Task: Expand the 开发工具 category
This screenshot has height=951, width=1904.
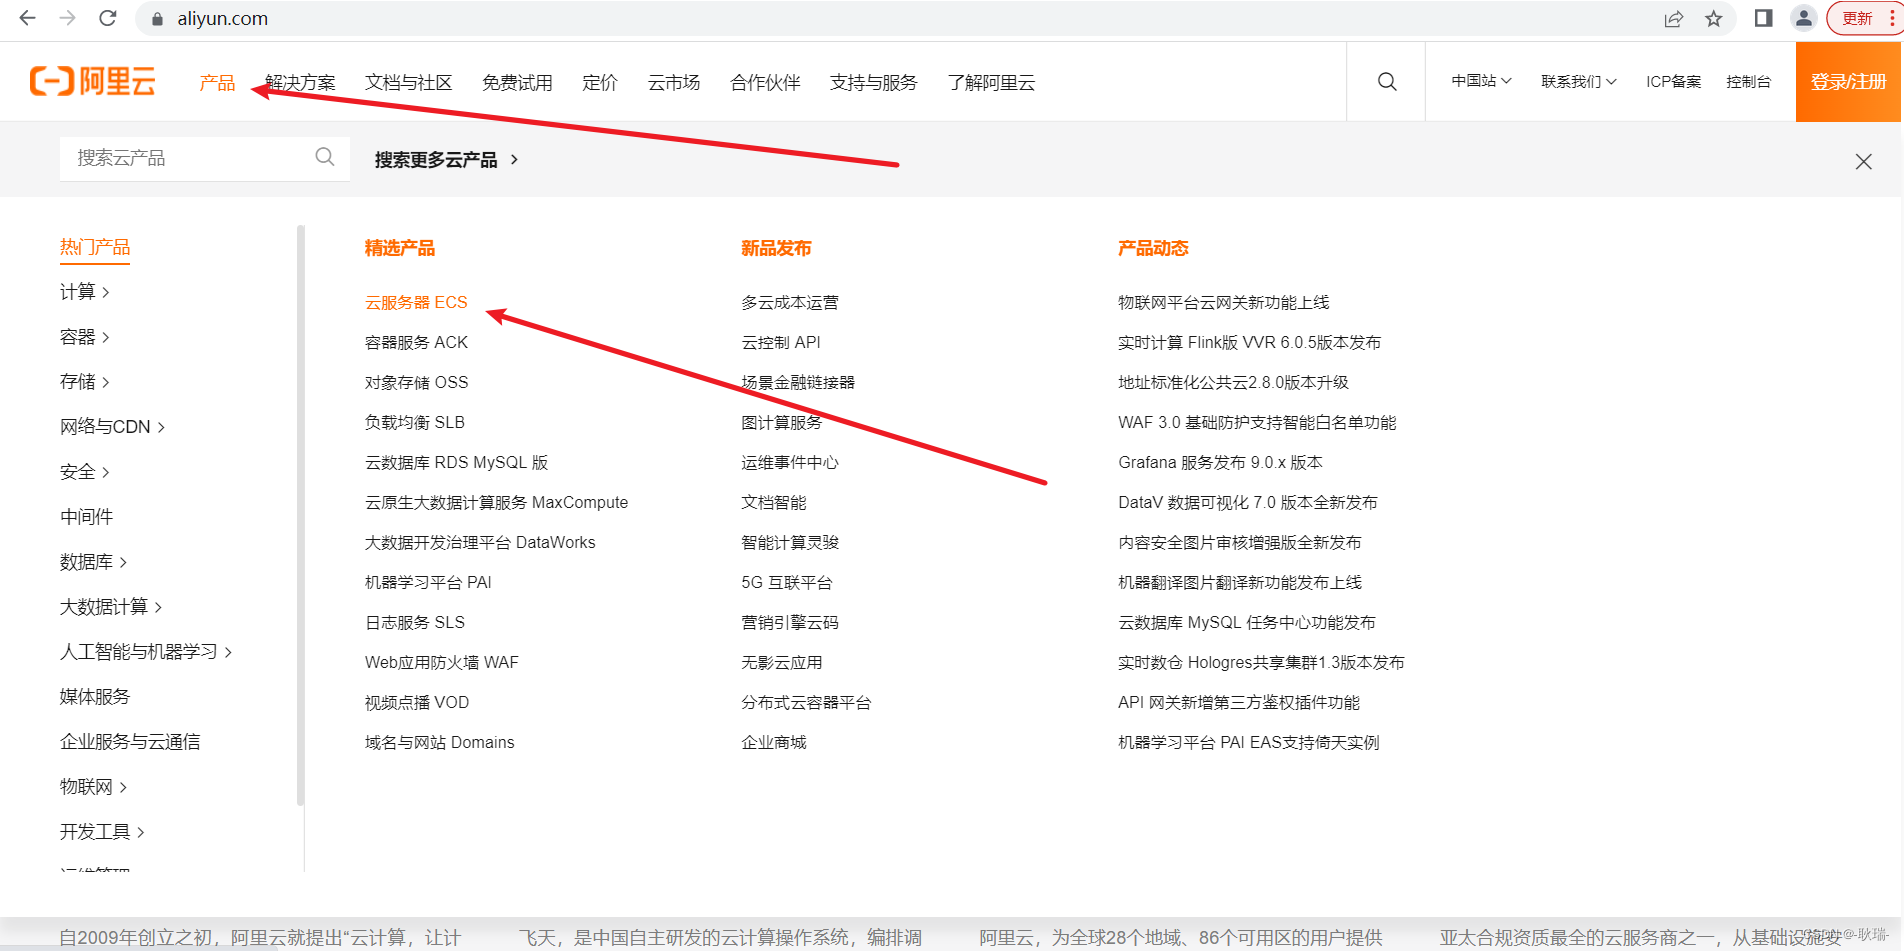Action: [x=103, y=832]
